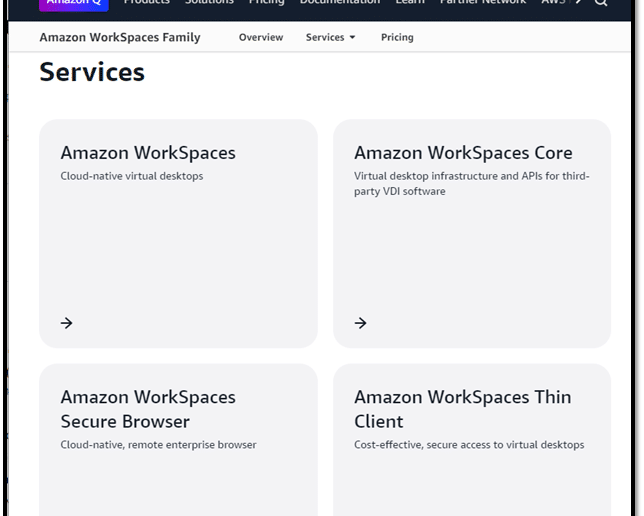
Task: Click the nav chevron to show more items
Action: click(x=579, y=2)
